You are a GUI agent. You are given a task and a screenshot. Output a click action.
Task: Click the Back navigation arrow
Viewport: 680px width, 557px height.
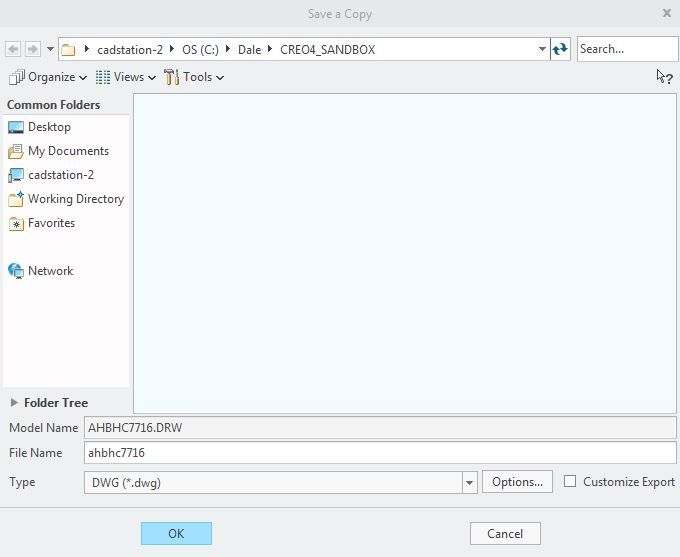(x=13, y=49)
